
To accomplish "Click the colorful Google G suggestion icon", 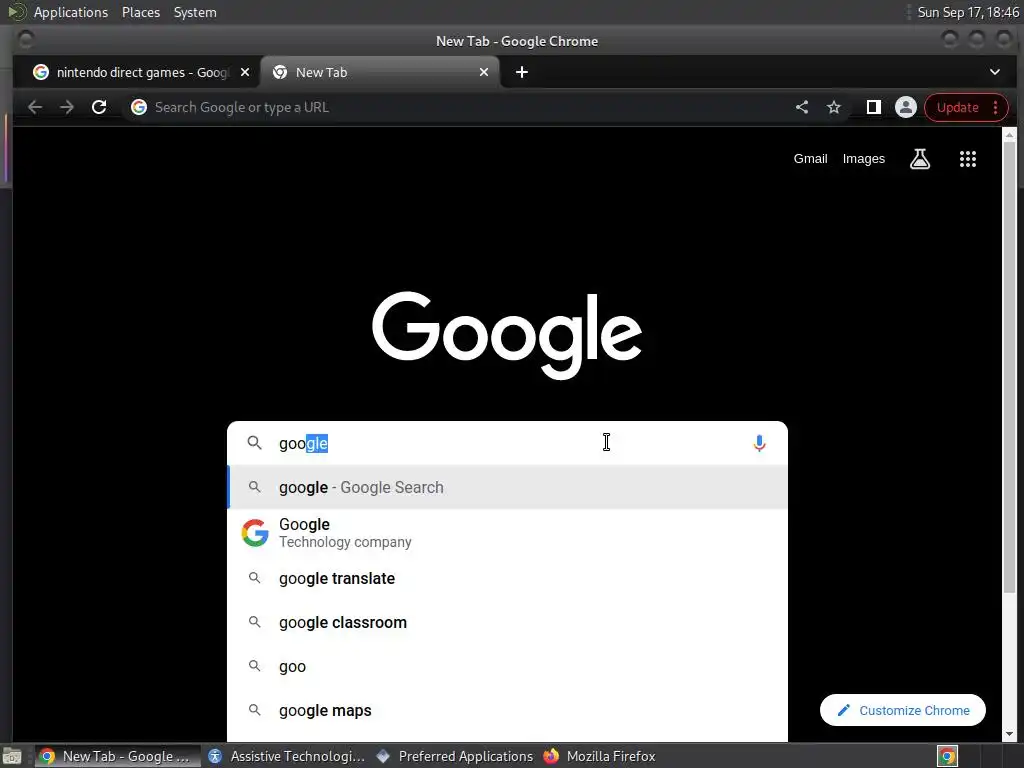I will 255,533.
